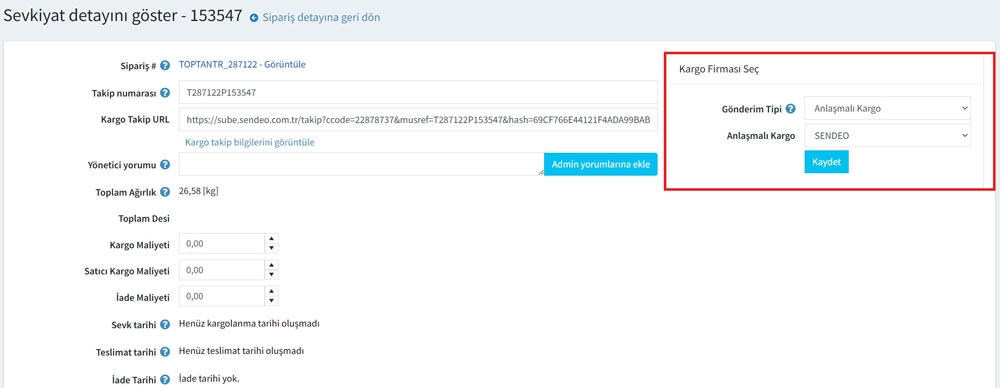Click into the Yönetici yorumu text area

[362, 164]
